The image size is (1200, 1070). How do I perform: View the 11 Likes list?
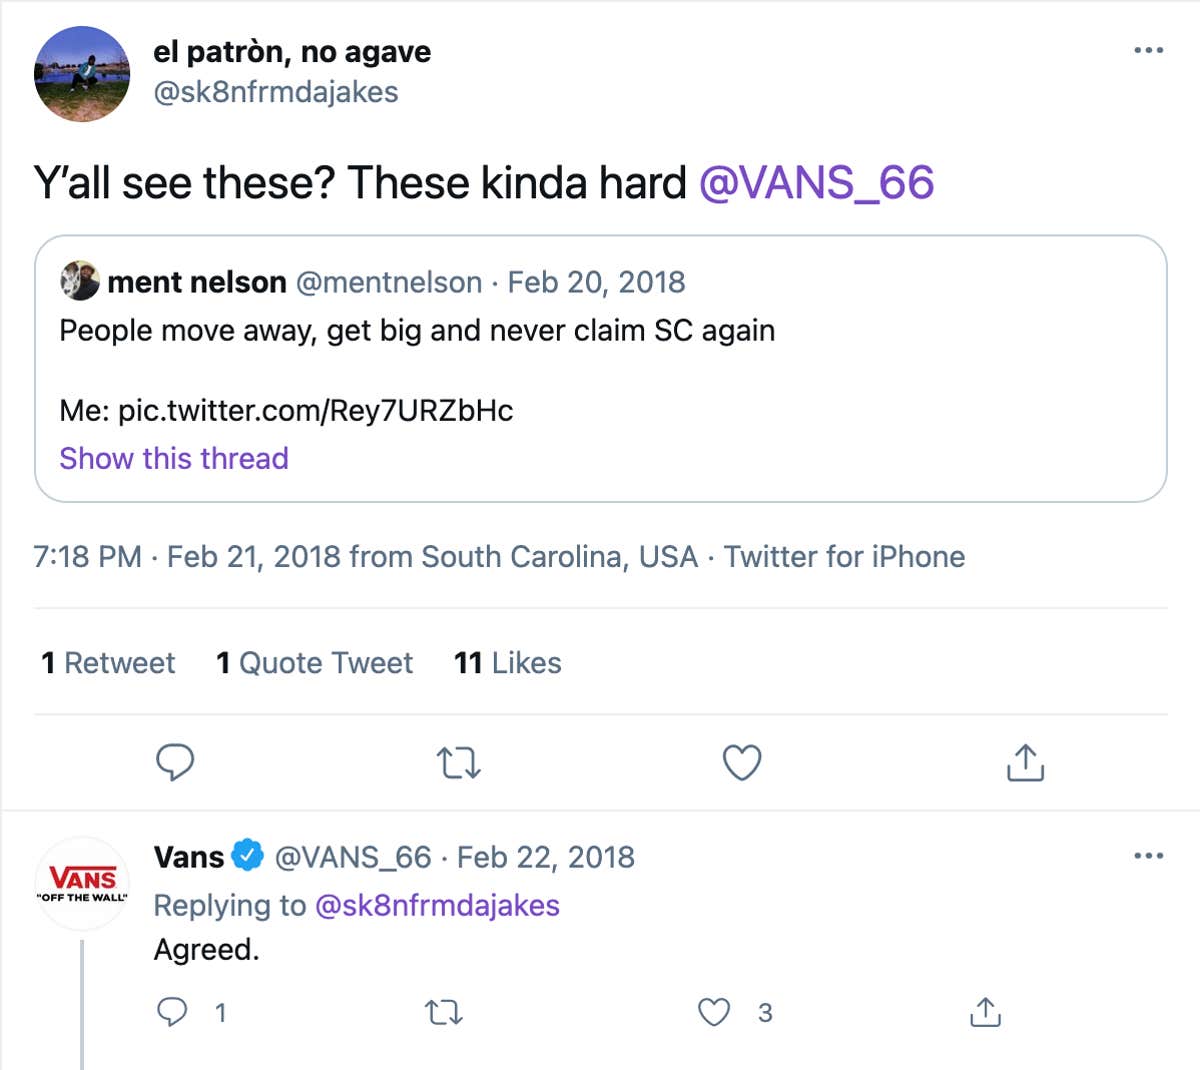click(x=507, y=663)
